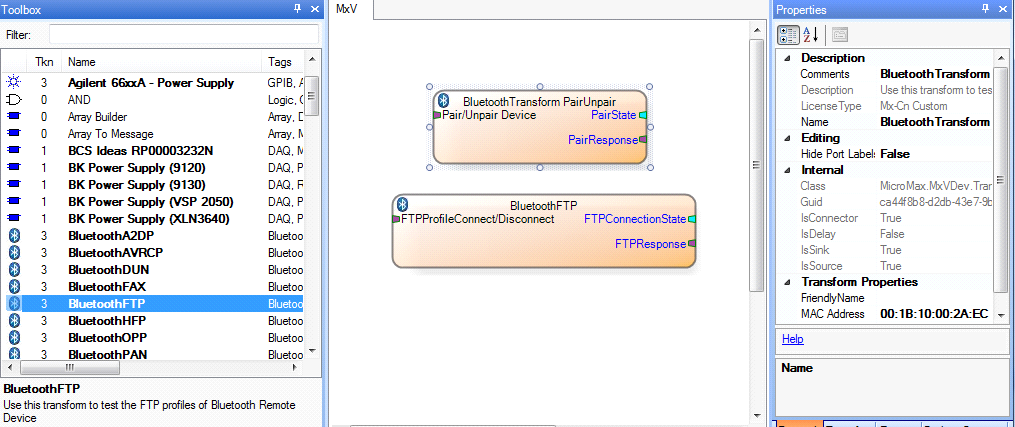Click Toolbox list scroll up arrow

(x=311, y=60)
